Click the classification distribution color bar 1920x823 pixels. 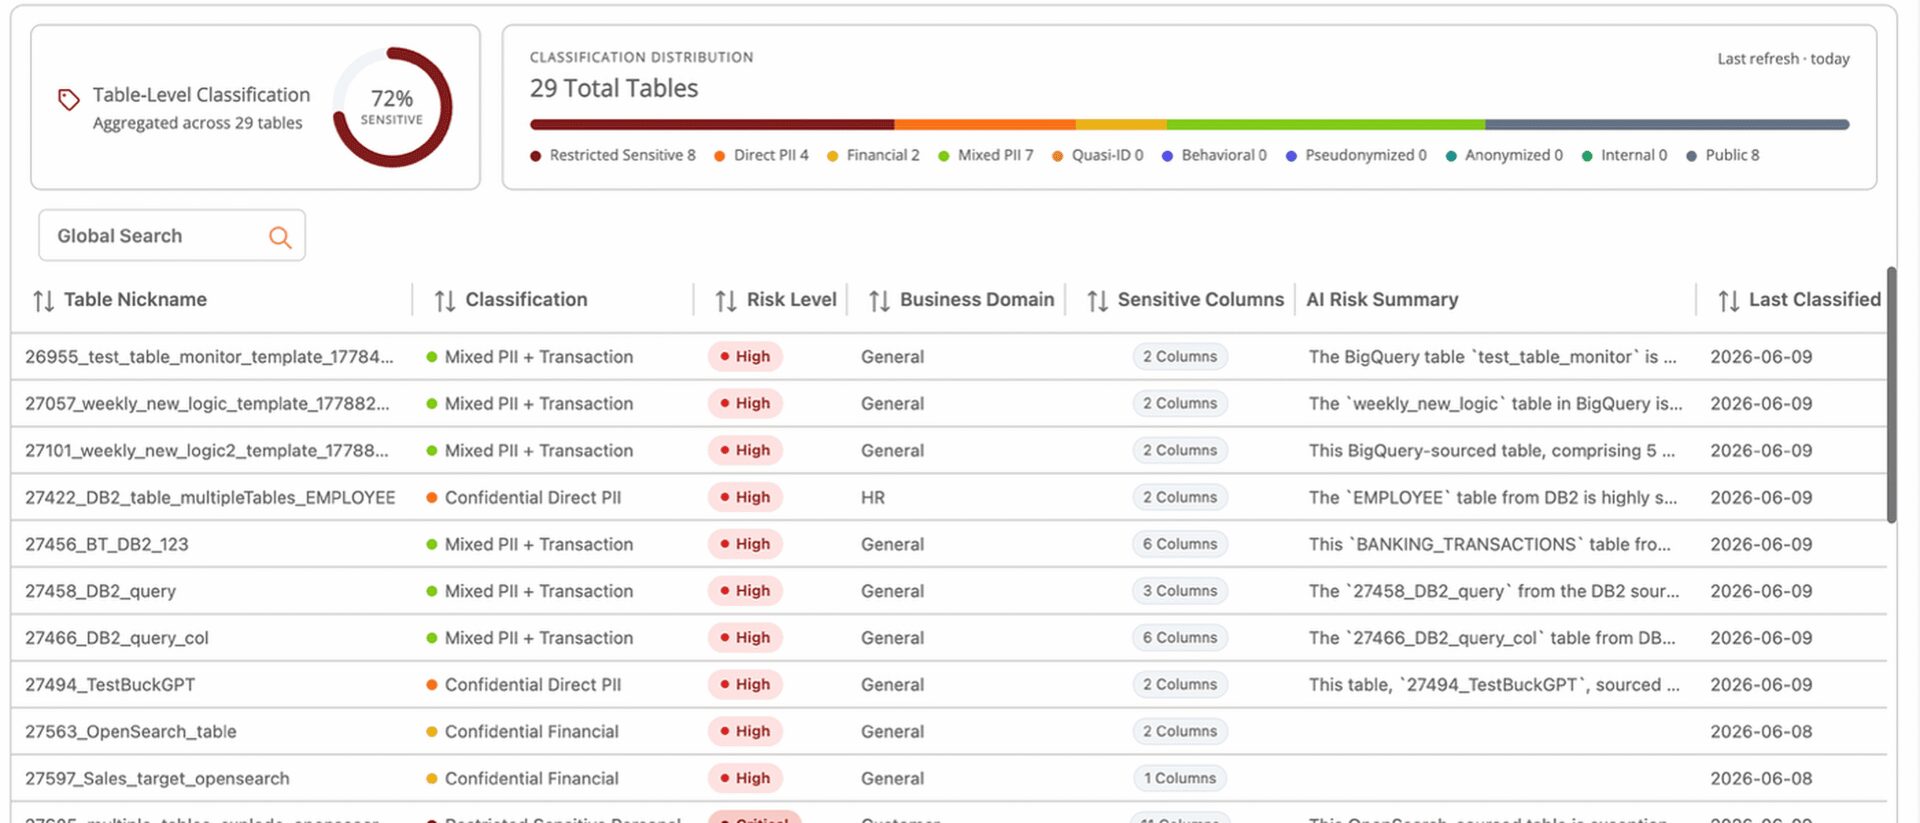[x=1189, y=125]
